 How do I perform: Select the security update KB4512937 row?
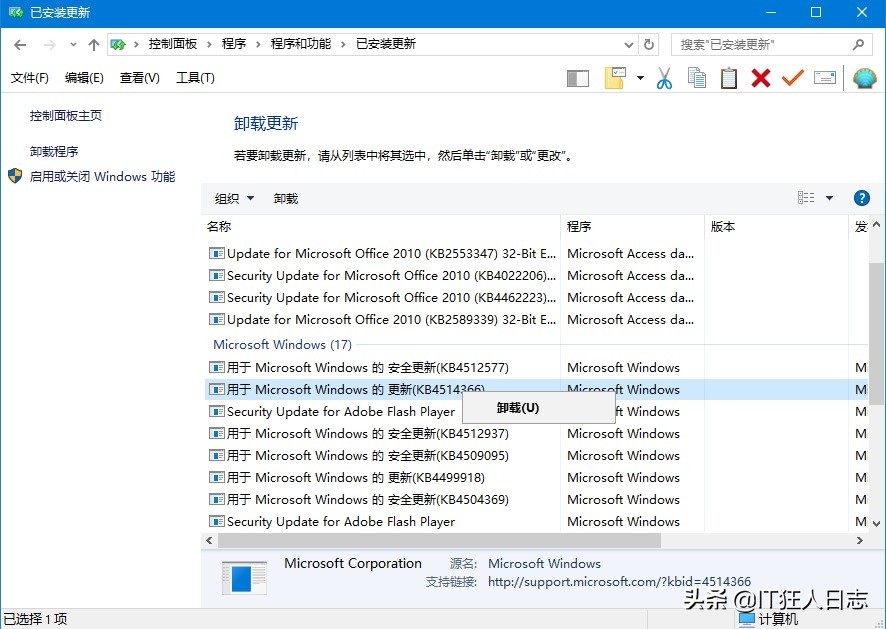point(535,433)
